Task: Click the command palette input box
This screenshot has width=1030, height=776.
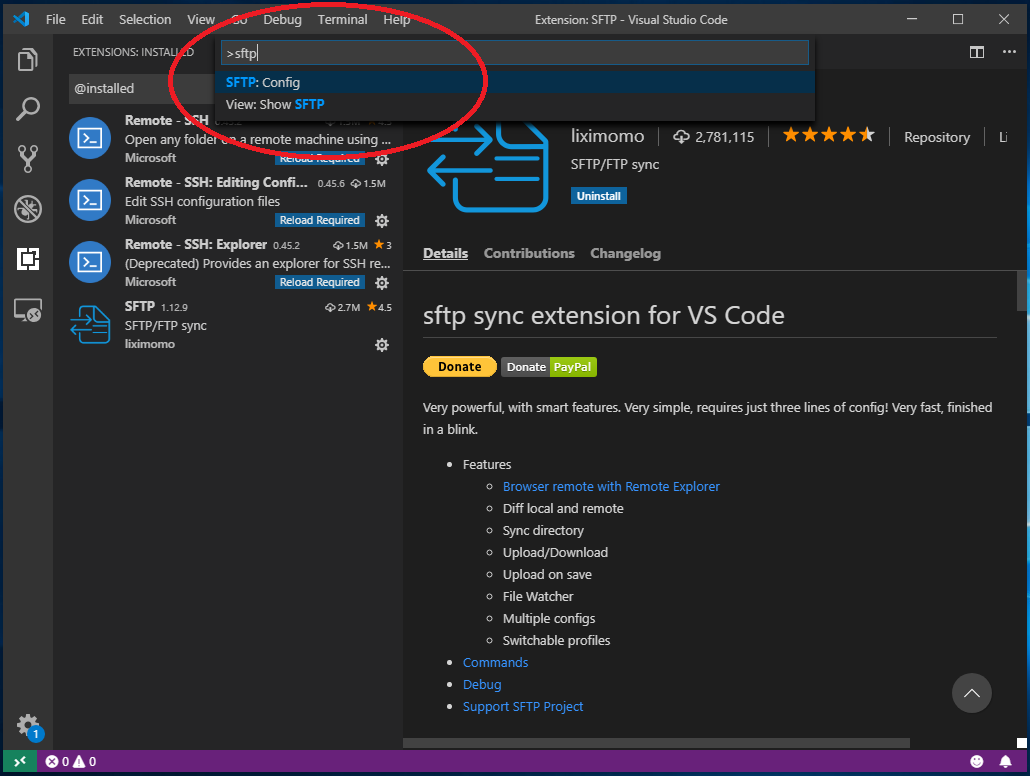Action: point(515,53)
